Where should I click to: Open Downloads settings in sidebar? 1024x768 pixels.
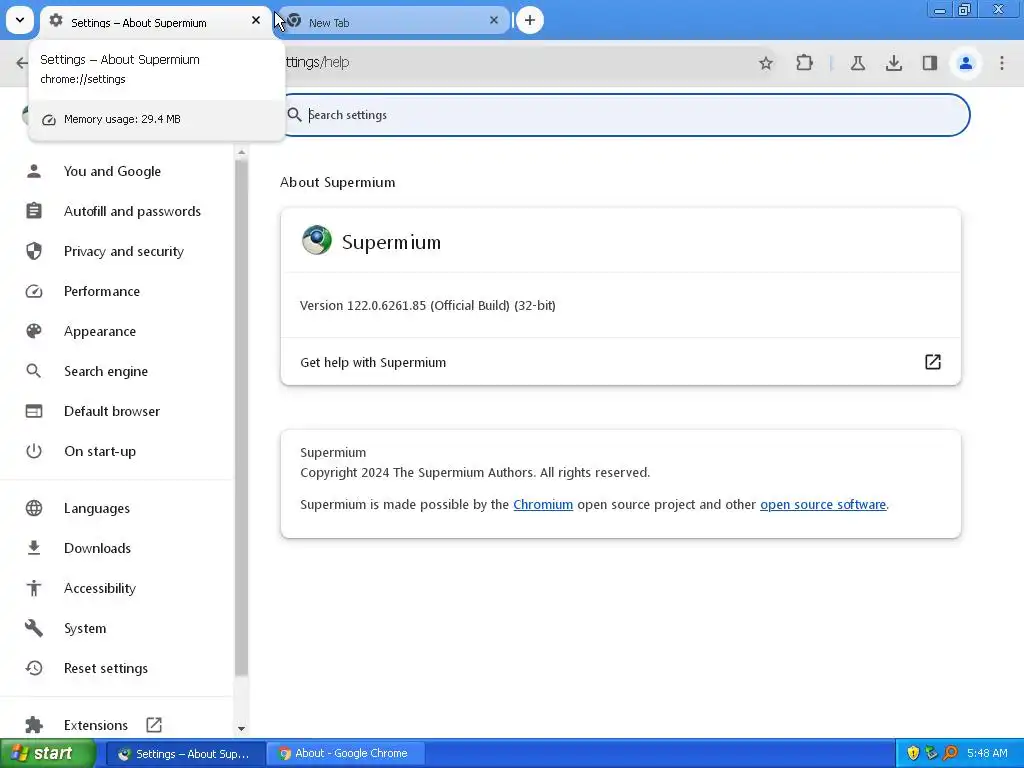pyautogui.click(x=97, y=548)
